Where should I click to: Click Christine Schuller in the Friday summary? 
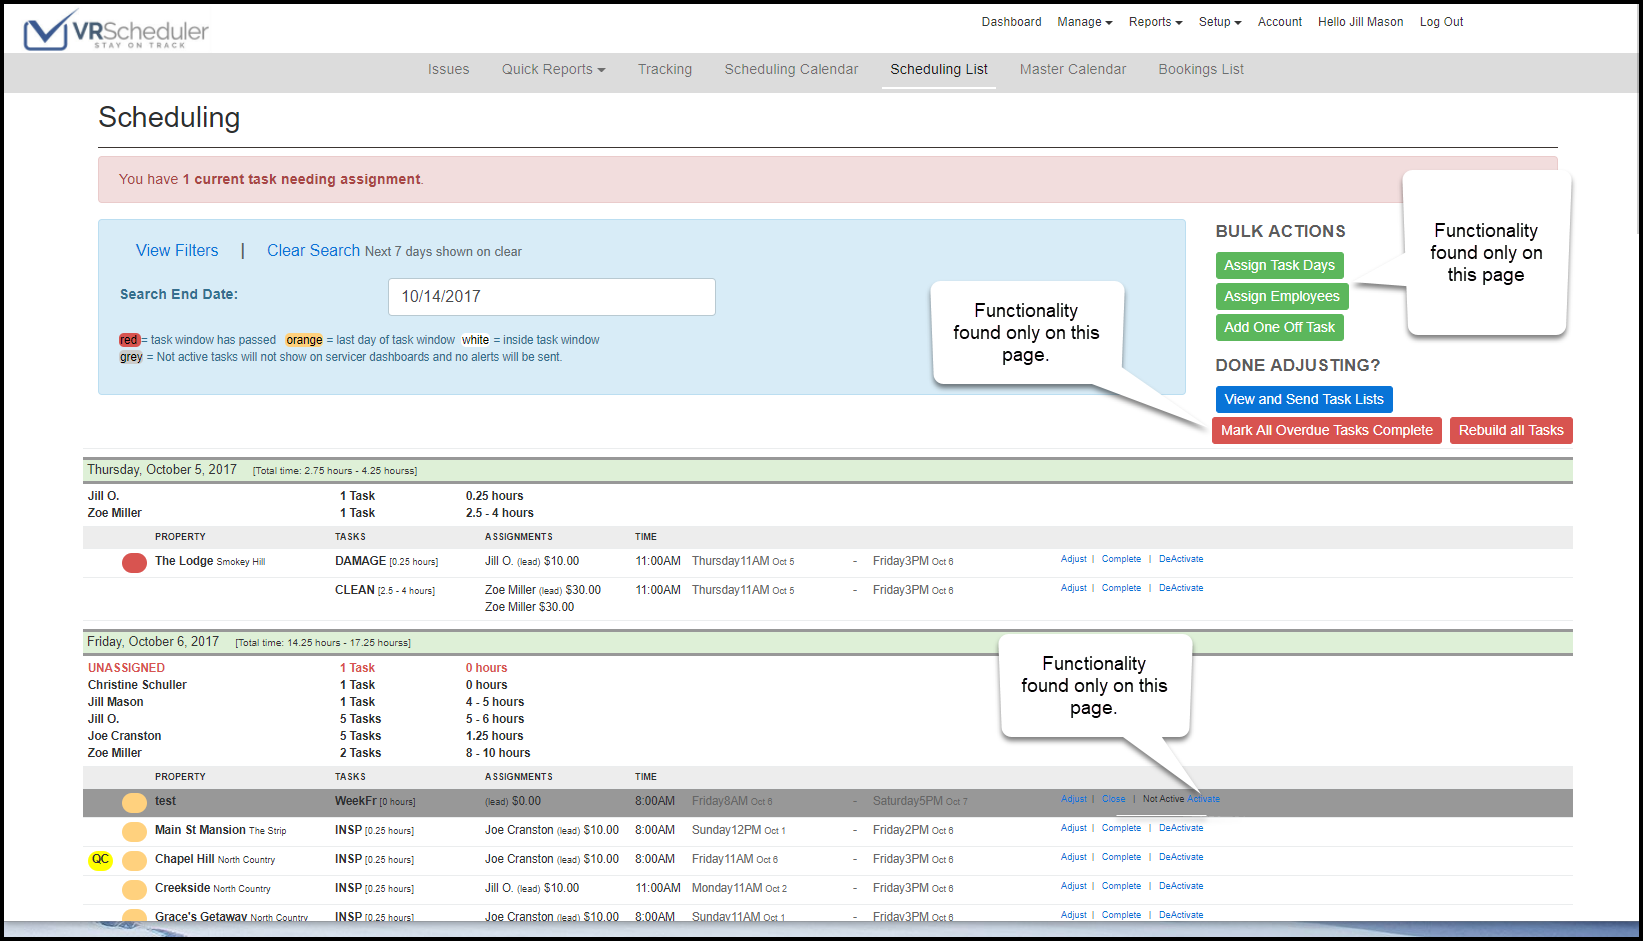click(x=137, y=685)
